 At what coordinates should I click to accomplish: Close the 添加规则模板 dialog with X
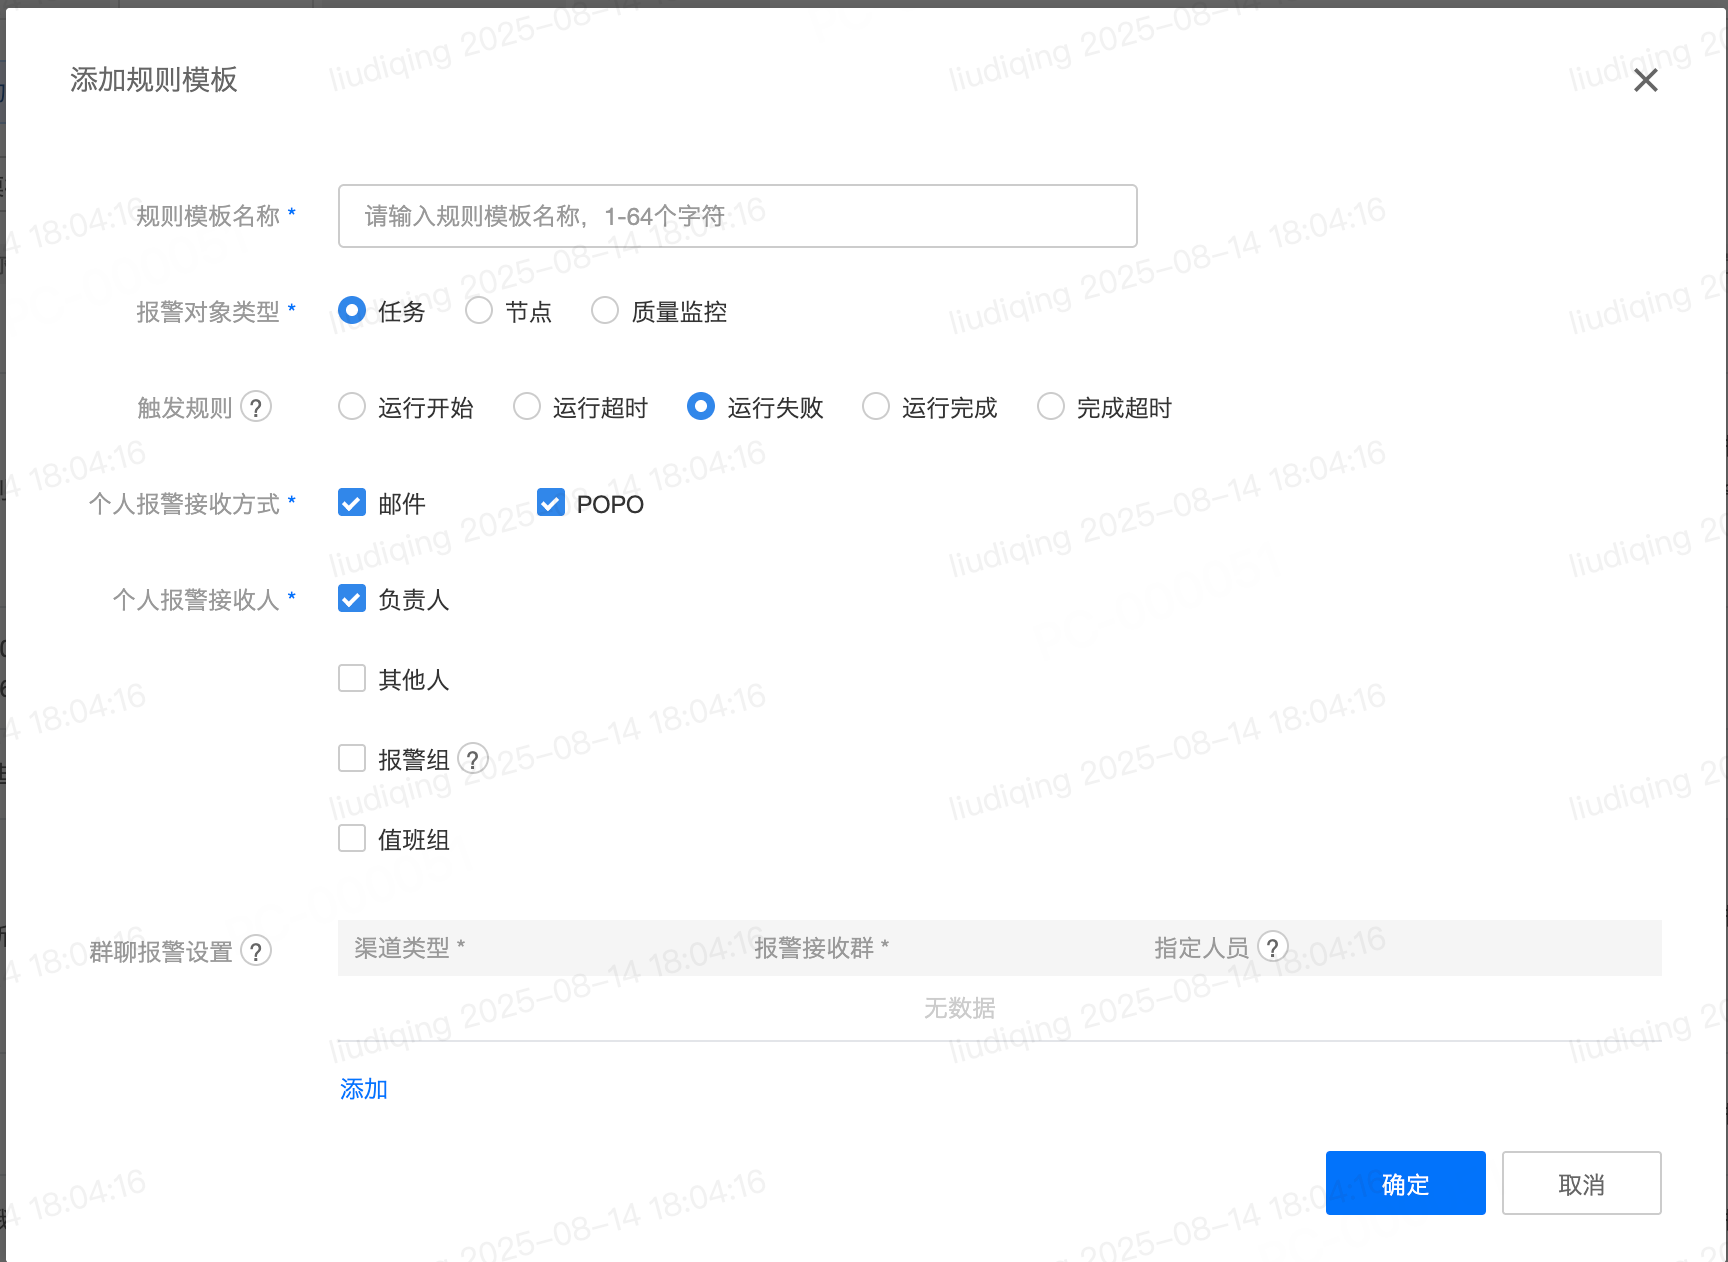(1645, 80)
